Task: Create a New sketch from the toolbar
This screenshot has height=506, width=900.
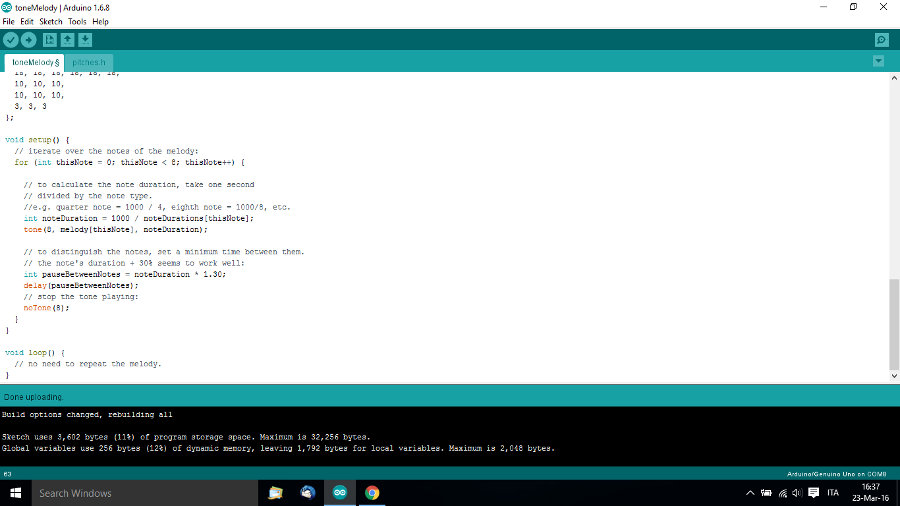Action: [x=50, y=40]
